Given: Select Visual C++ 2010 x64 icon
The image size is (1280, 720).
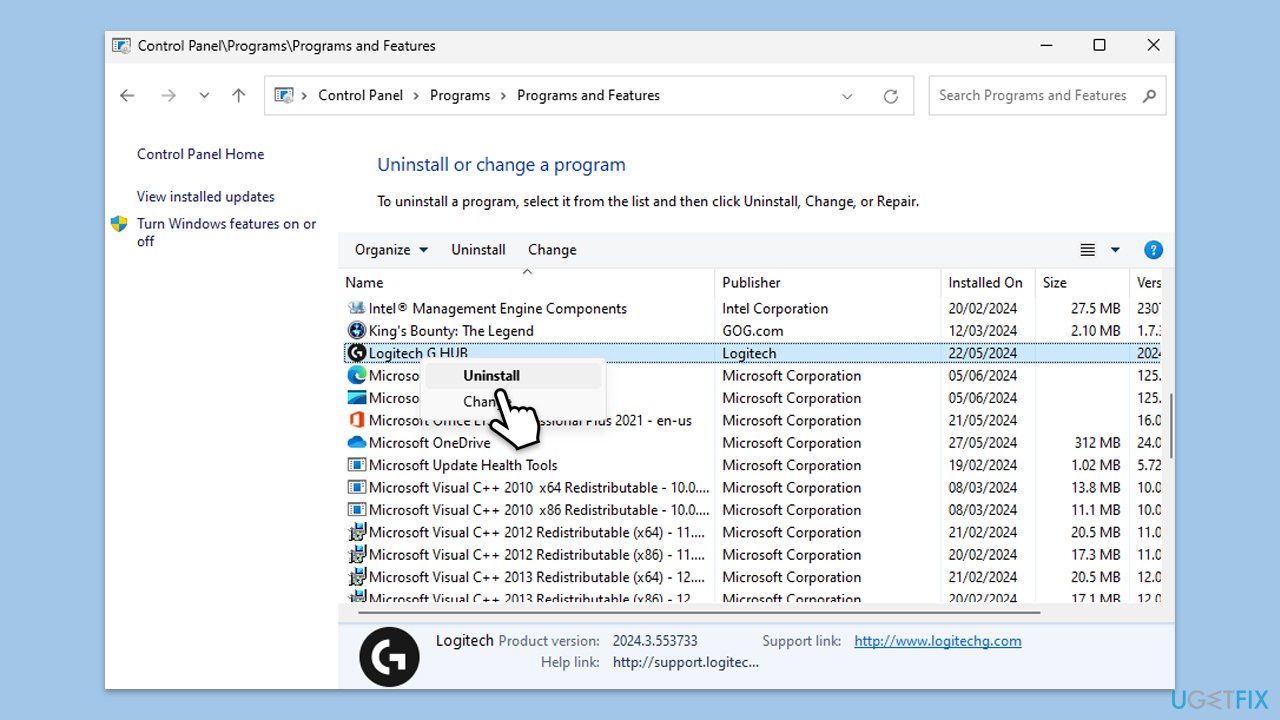Looking at the screenshot, I should (x=356, y=488).
